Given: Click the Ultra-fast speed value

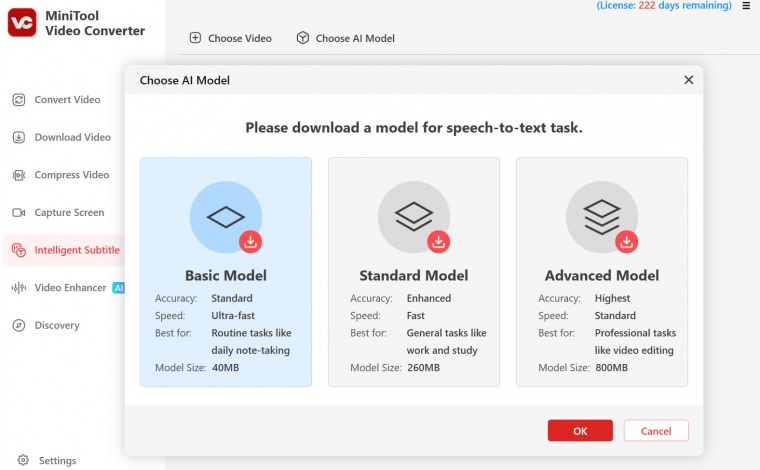Looking at the screenshot, I should [x=233, y=315].
